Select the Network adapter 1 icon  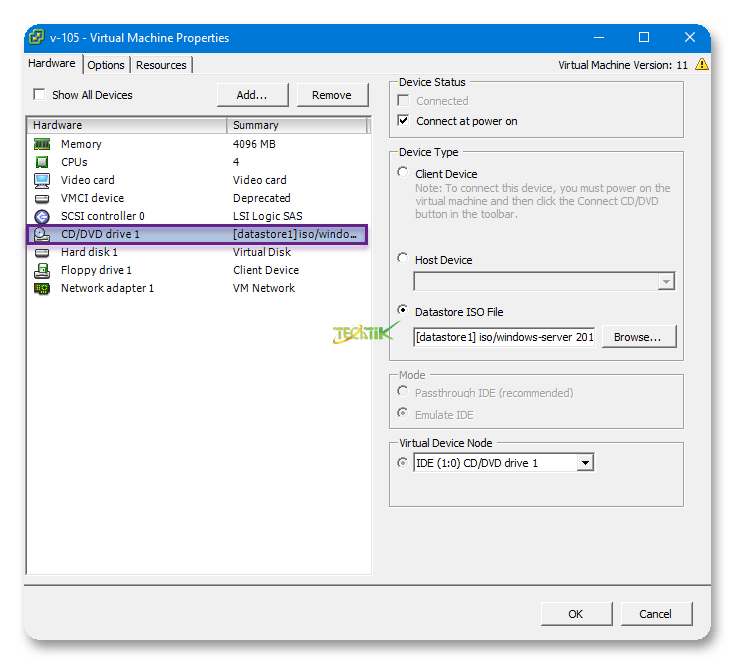coord(42,288)
